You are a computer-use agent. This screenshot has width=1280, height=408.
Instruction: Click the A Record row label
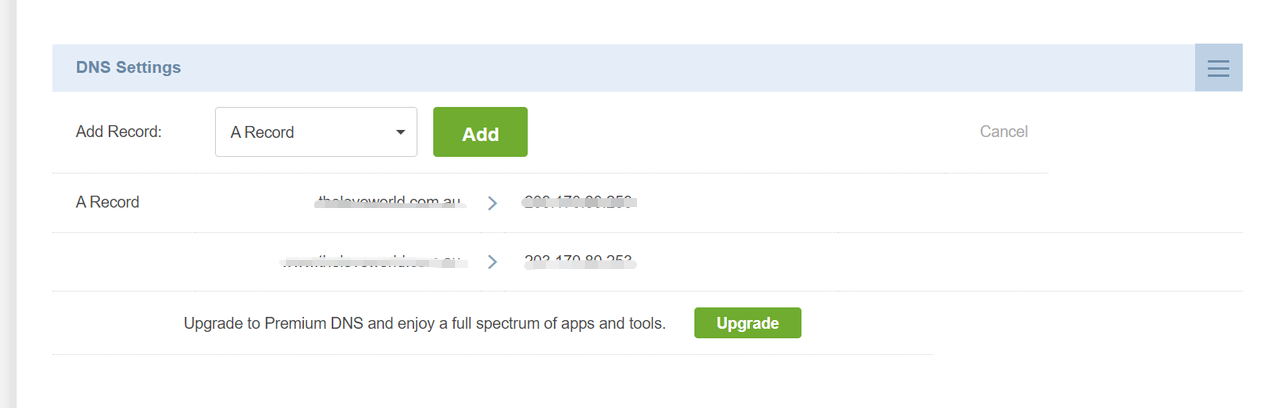tap(107, 202)
